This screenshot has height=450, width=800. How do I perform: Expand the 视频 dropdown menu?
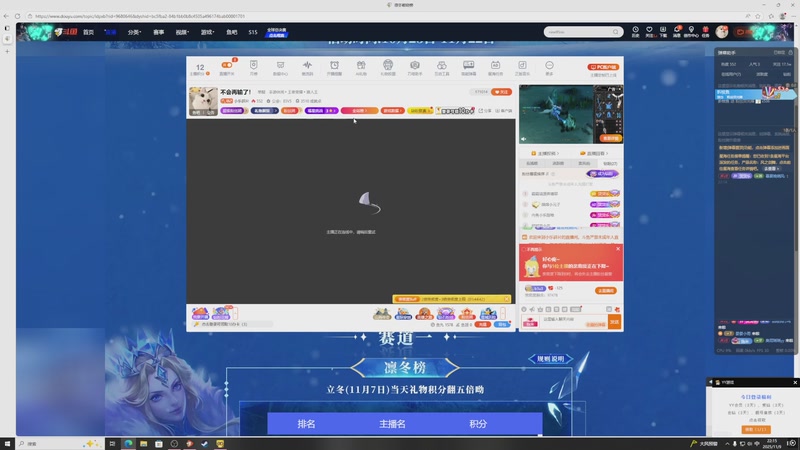tap(182, 32)
